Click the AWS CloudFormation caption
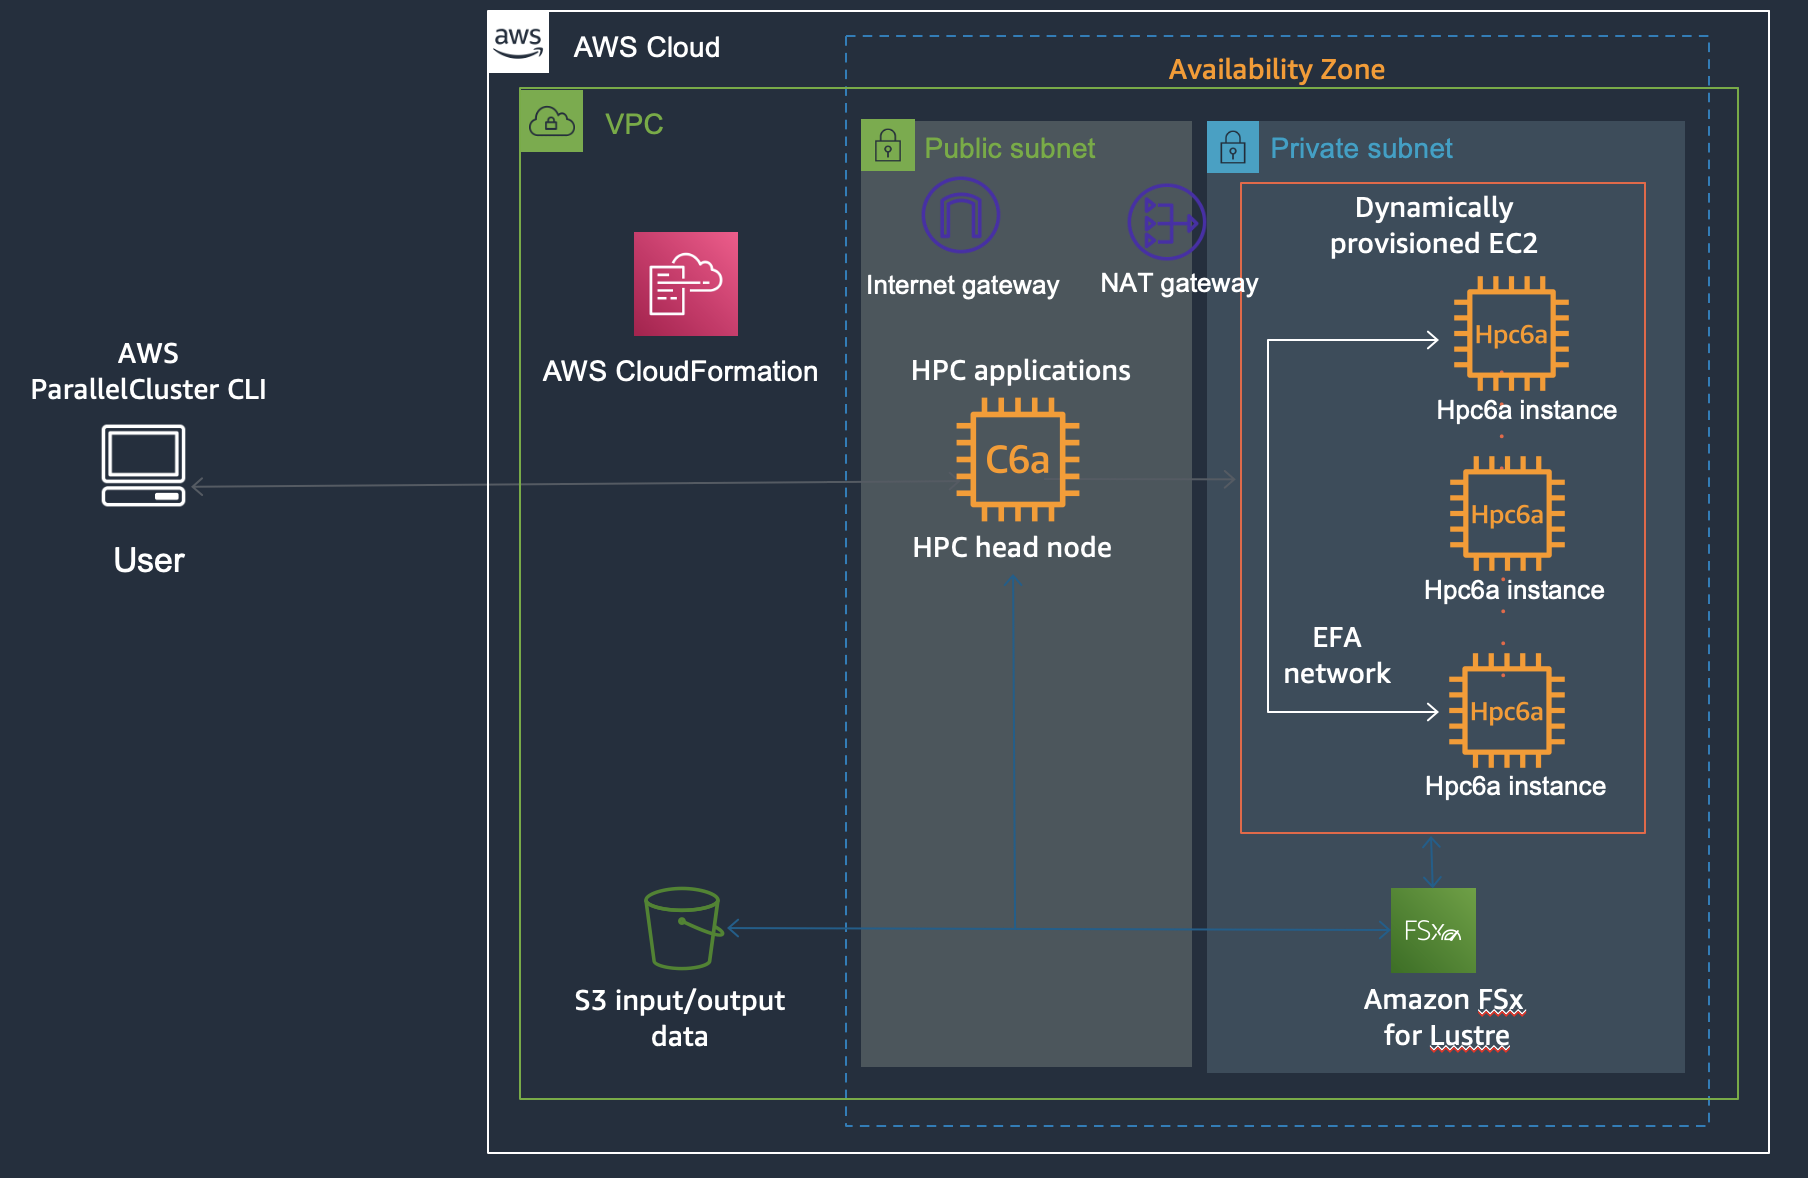 680,371
